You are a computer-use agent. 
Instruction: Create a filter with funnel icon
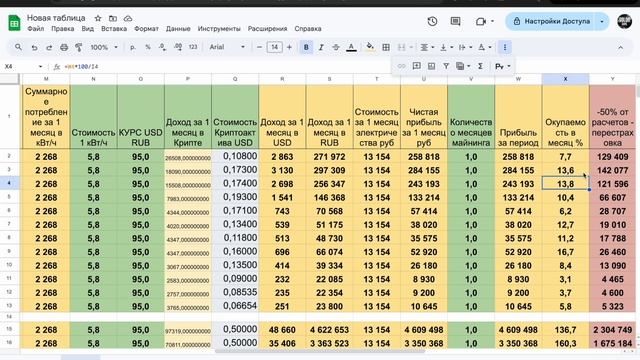[x=446, y=66]
